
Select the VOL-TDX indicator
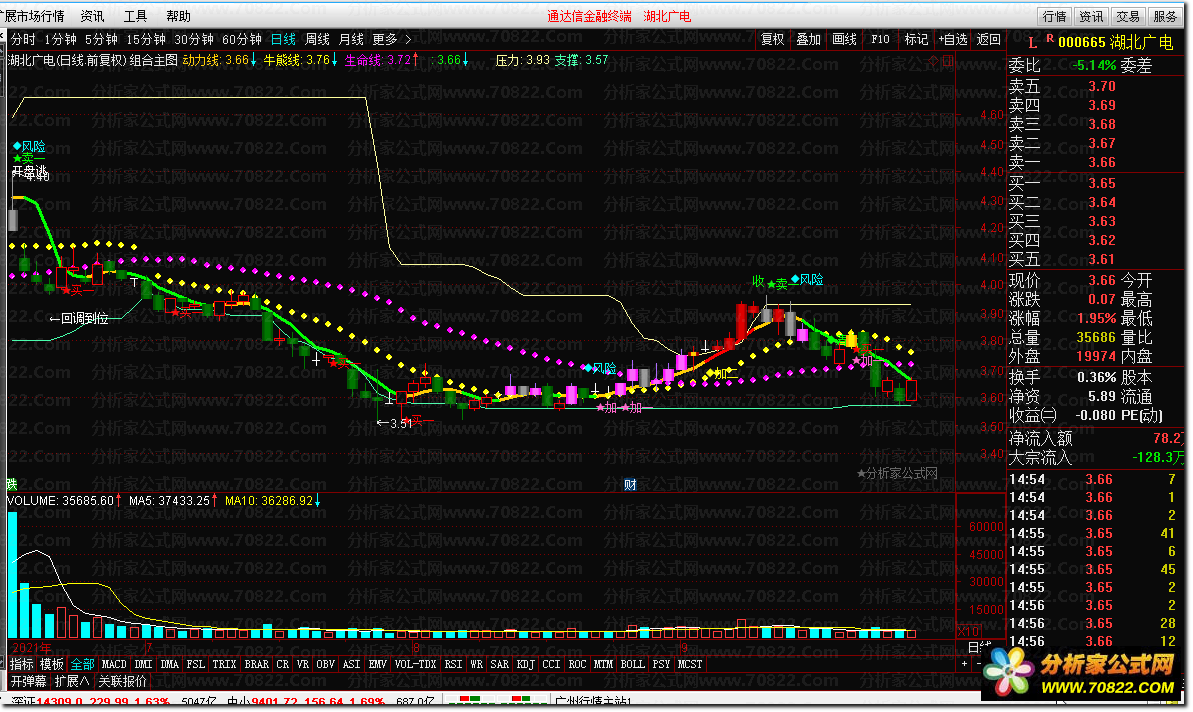click(x=416, y=664)
